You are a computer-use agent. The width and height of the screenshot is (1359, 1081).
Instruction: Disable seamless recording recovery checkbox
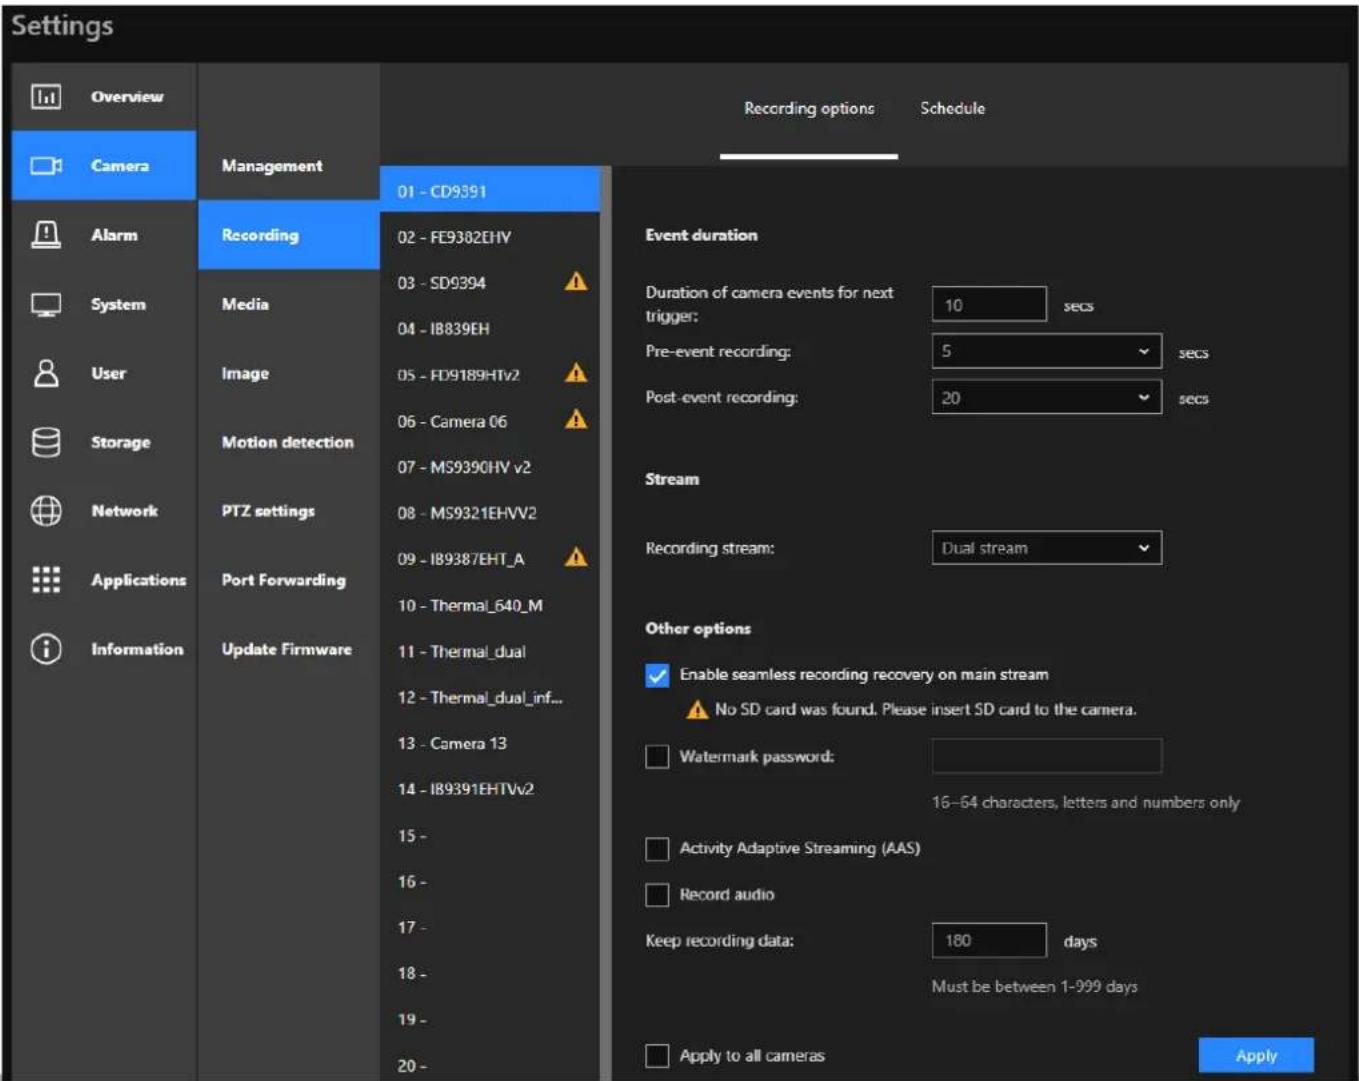coord(657,675)
